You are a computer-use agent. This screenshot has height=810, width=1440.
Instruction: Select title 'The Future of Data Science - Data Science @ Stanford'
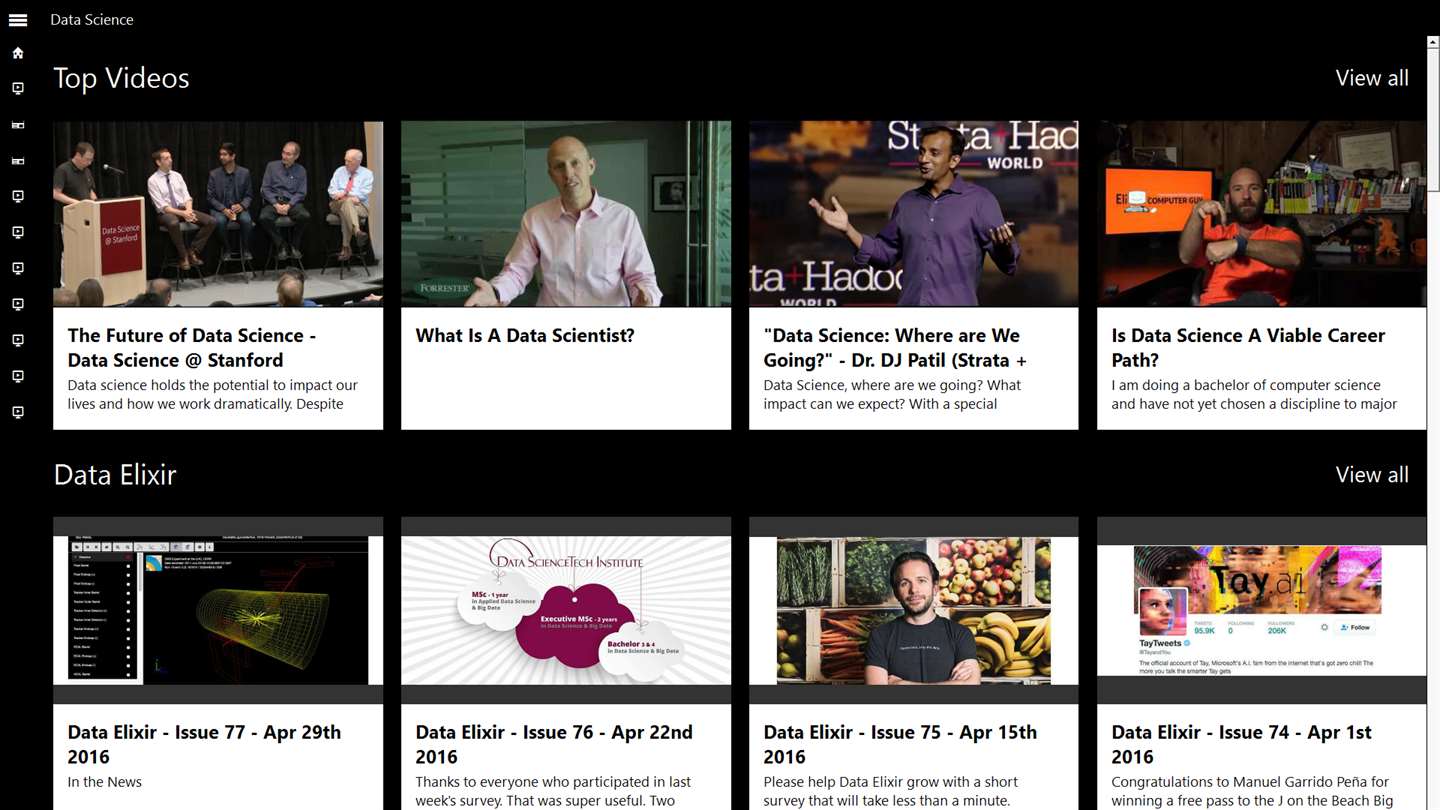pos(192,348)
